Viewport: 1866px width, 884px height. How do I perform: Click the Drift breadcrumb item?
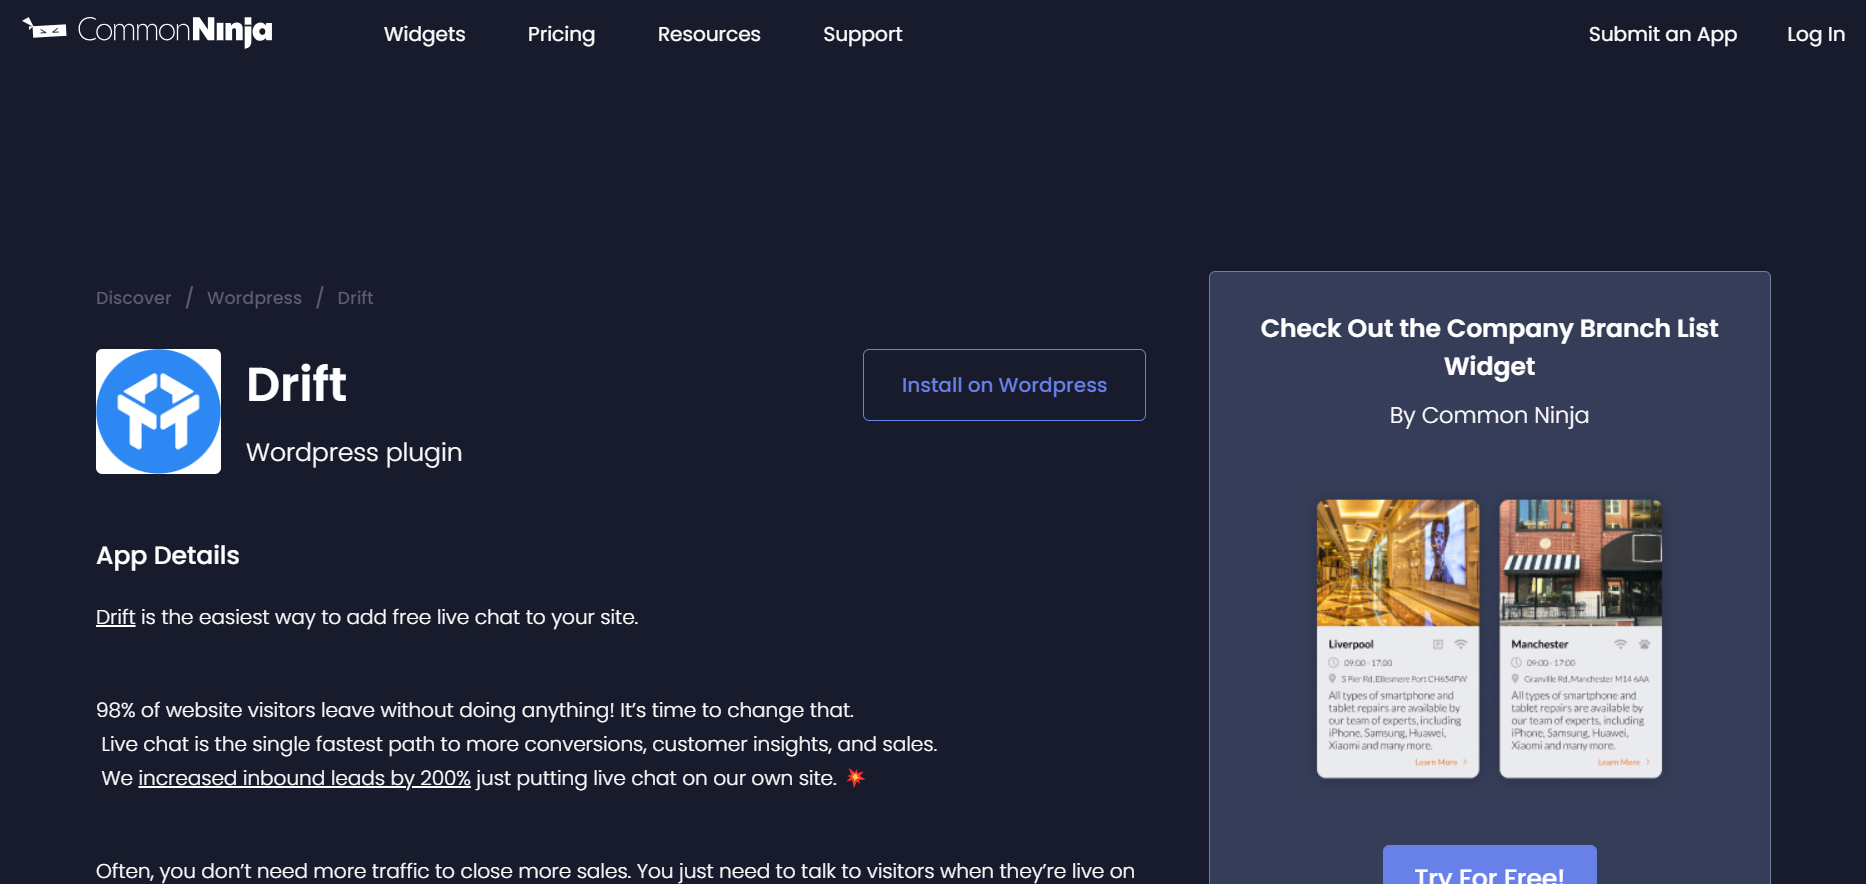pyautogui.click(x=355, y=298)
